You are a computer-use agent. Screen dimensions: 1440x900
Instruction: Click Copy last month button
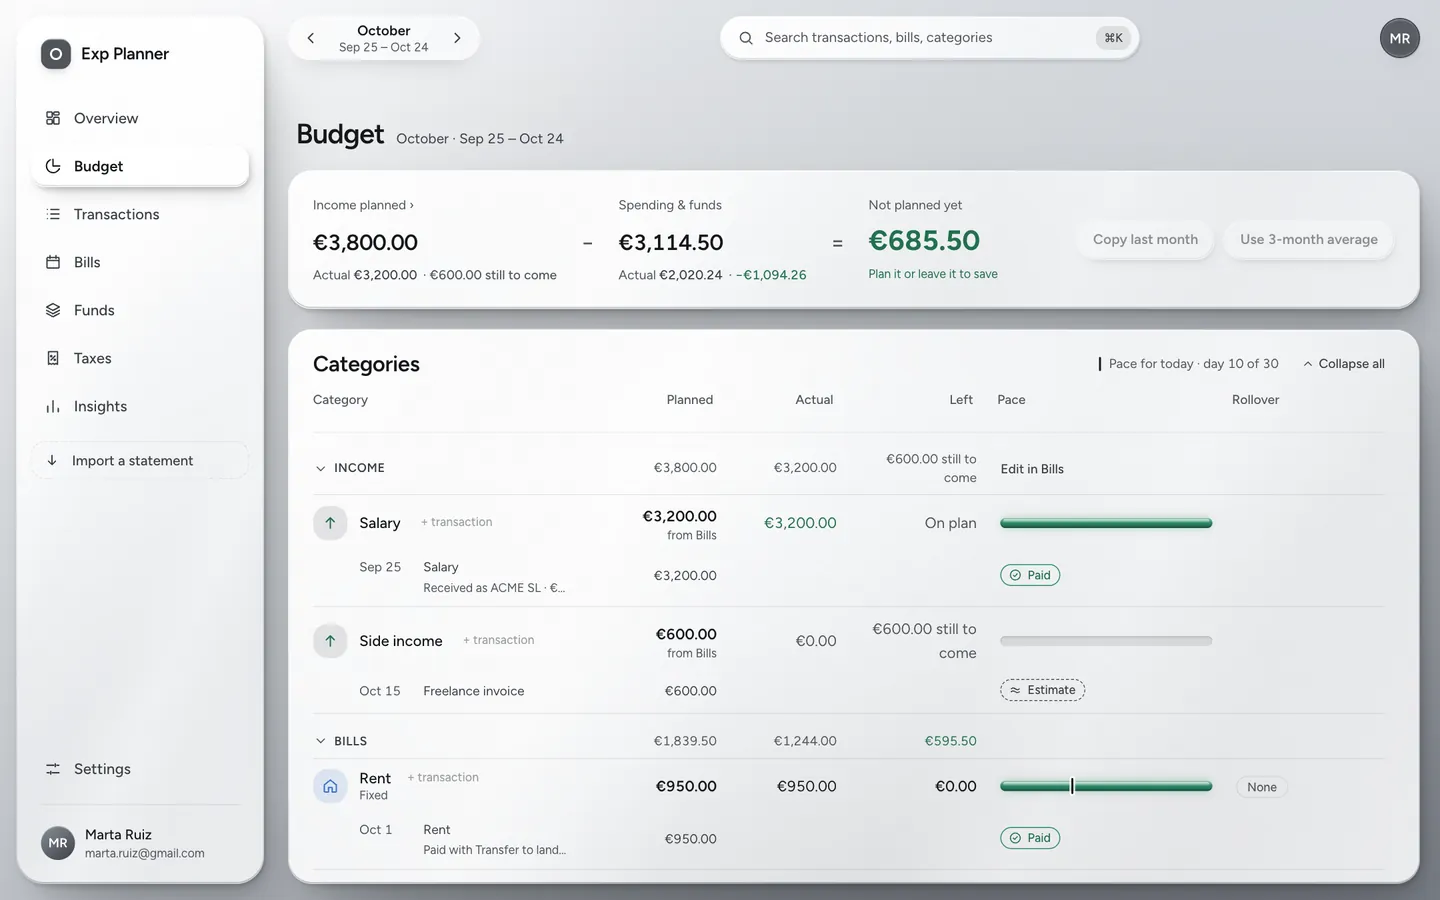[1145, 240]
